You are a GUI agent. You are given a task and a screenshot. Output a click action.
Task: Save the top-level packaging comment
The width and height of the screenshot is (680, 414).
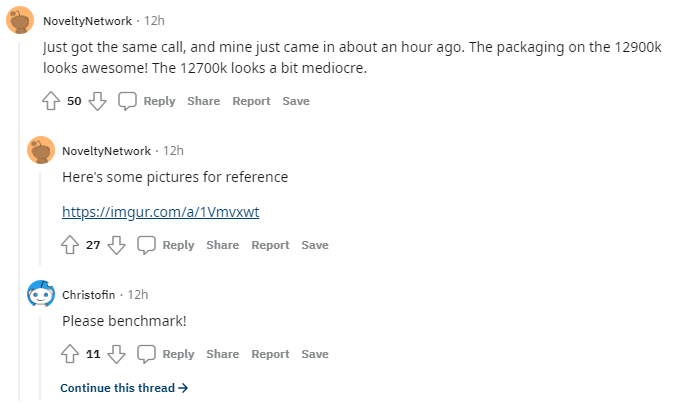point(296,101)
